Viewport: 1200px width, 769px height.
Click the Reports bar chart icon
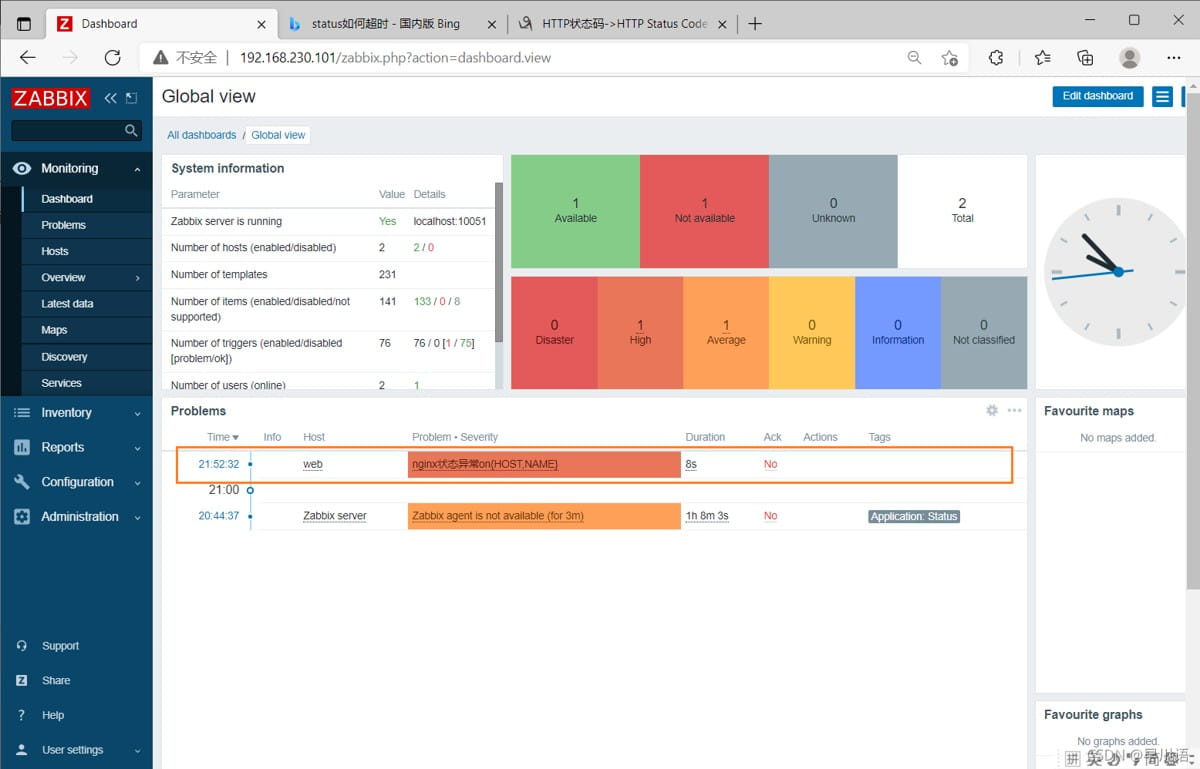22,448
